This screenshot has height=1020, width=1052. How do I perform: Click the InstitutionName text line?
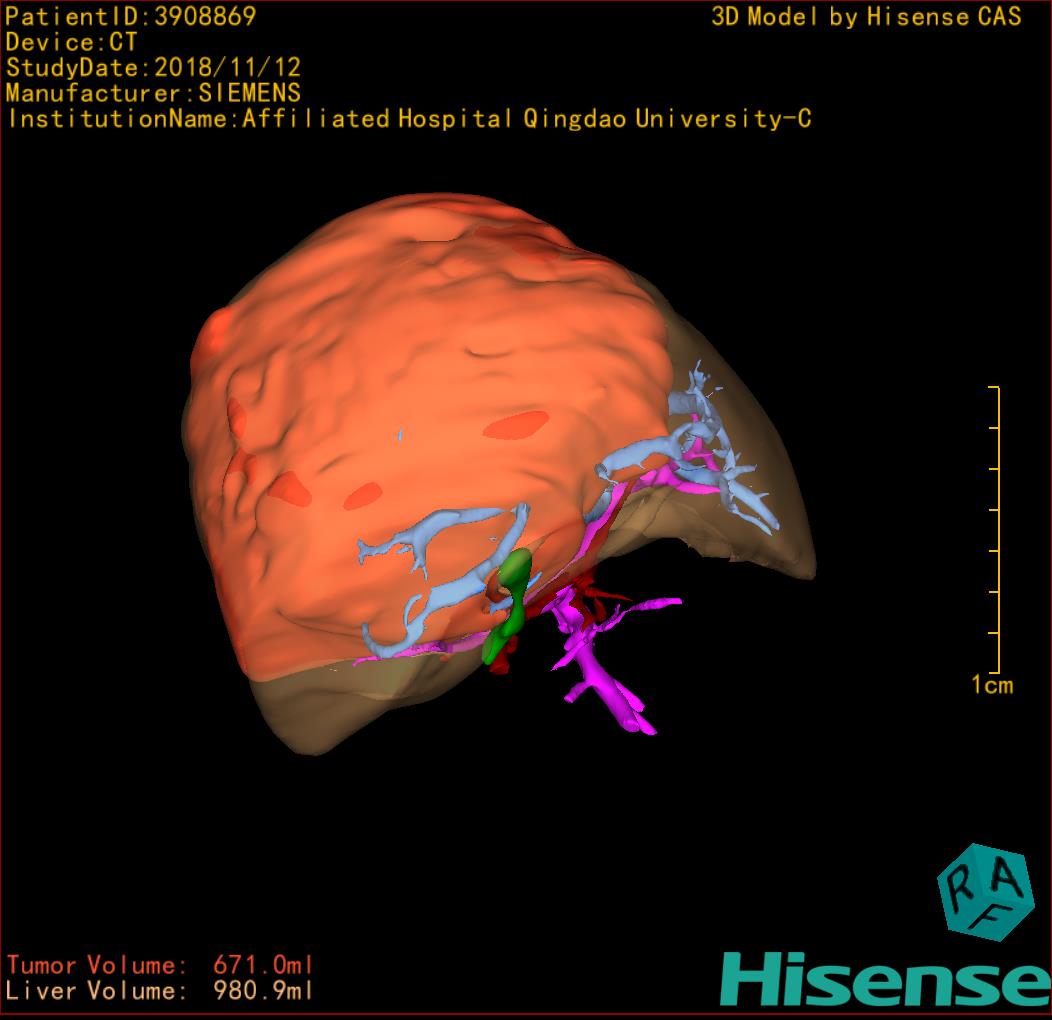[410, 119]
